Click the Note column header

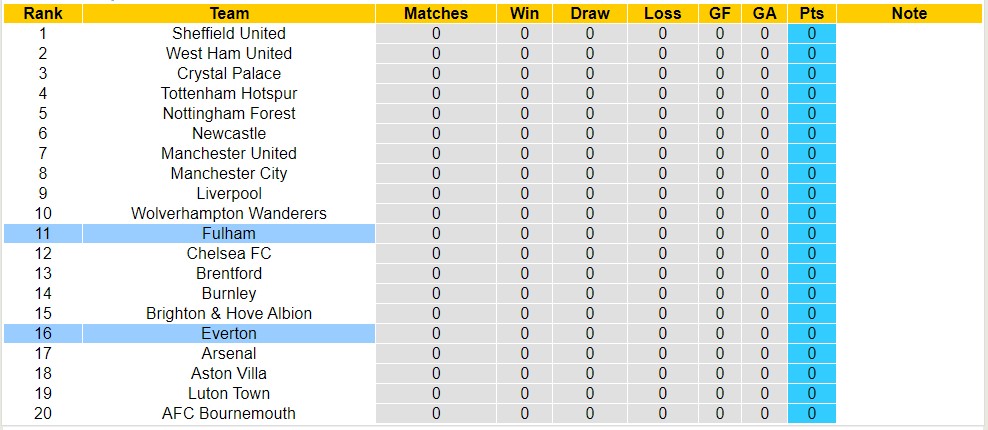click(908, 13)
